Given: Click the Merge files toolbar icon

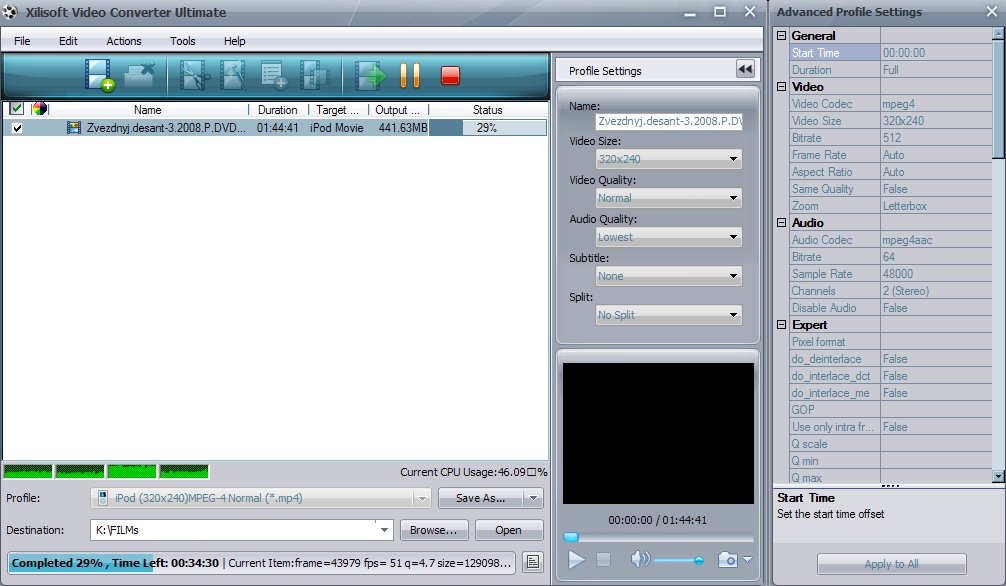Looking at the screenshot, I should click(x=314, y=75).
